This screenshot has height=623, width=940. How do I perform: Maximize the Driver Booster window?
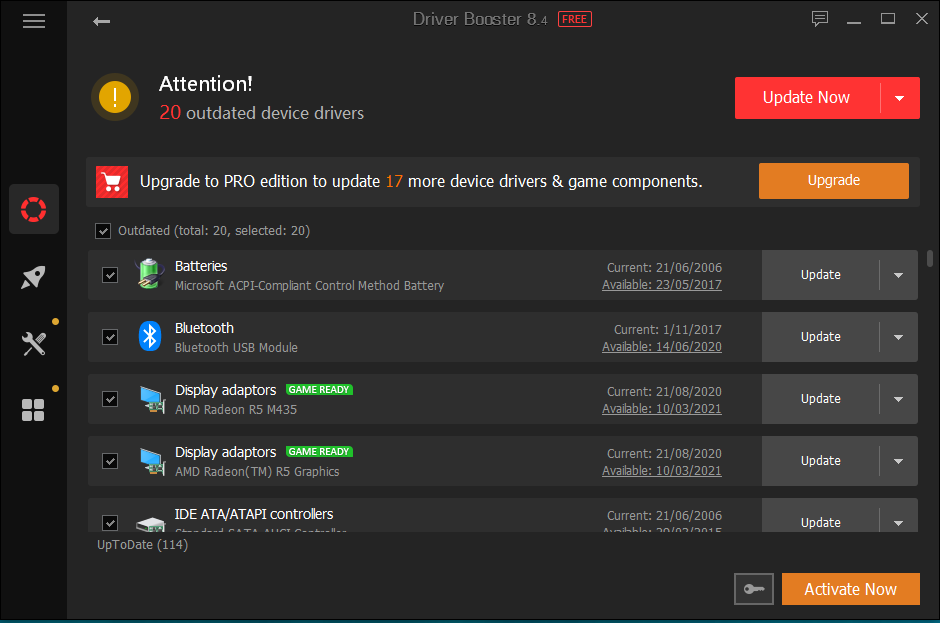coord(888,19)
